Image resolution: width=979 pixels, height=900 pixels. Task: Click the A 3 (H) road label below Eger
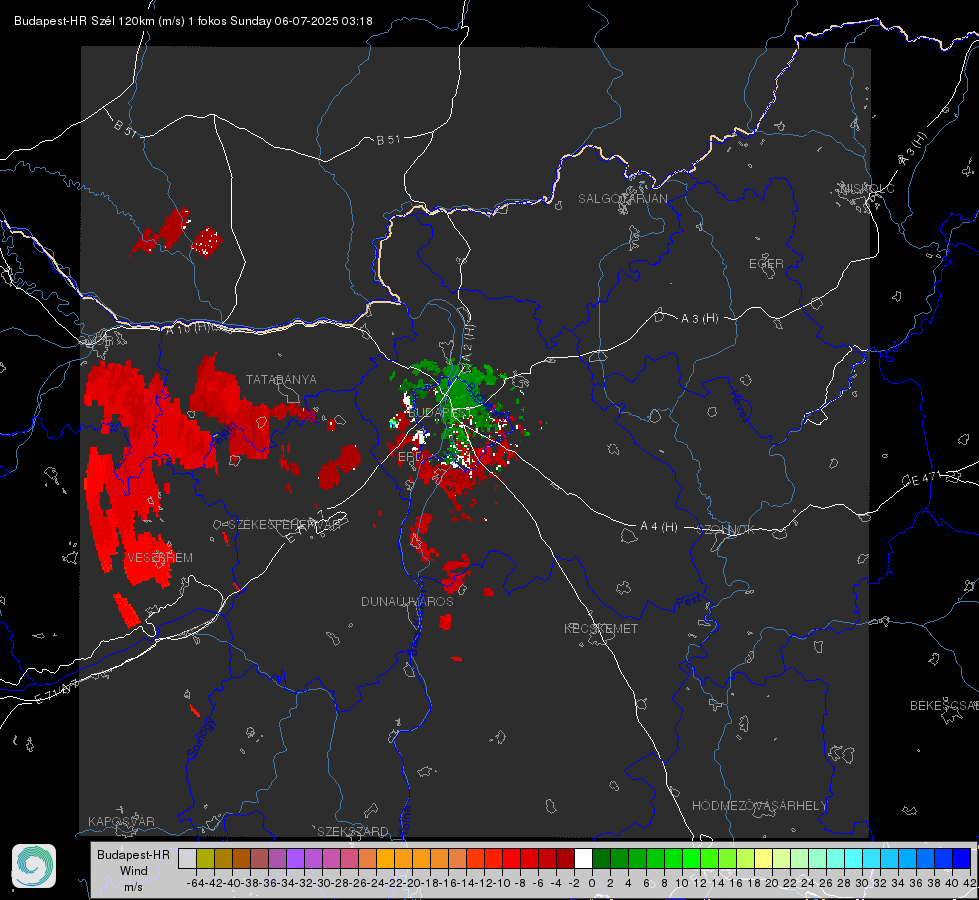click(x=699, y=319)
